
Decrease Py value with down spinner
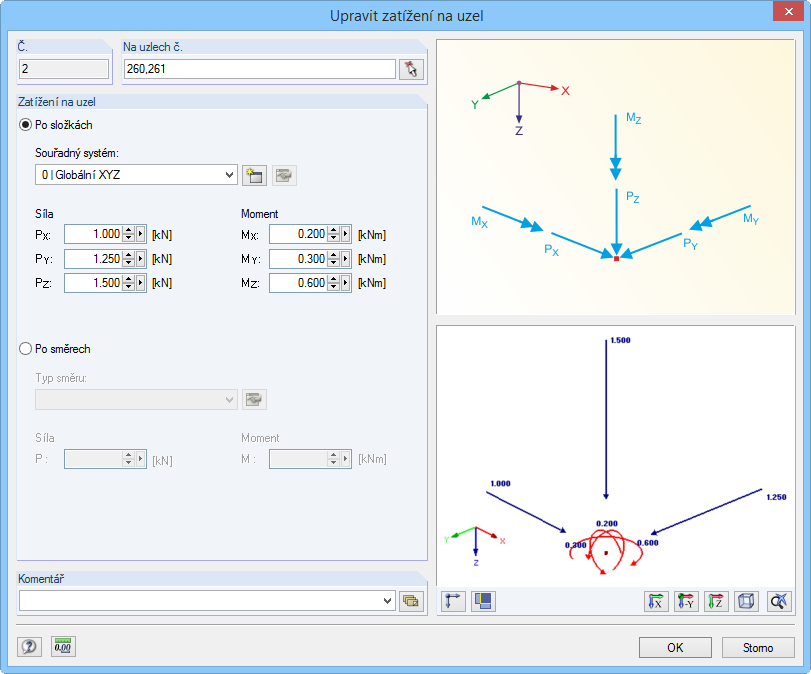128,263
